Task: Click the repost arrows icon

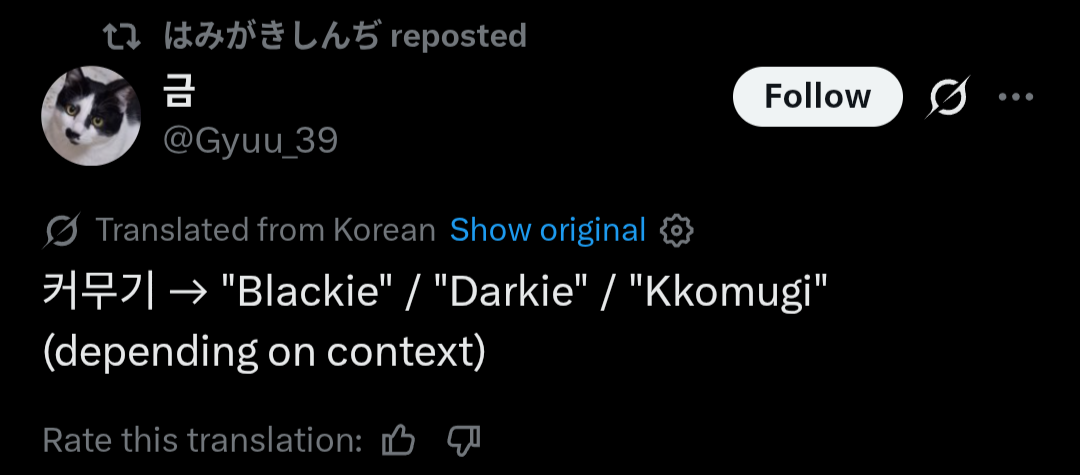Action: (x=124, y=37)
